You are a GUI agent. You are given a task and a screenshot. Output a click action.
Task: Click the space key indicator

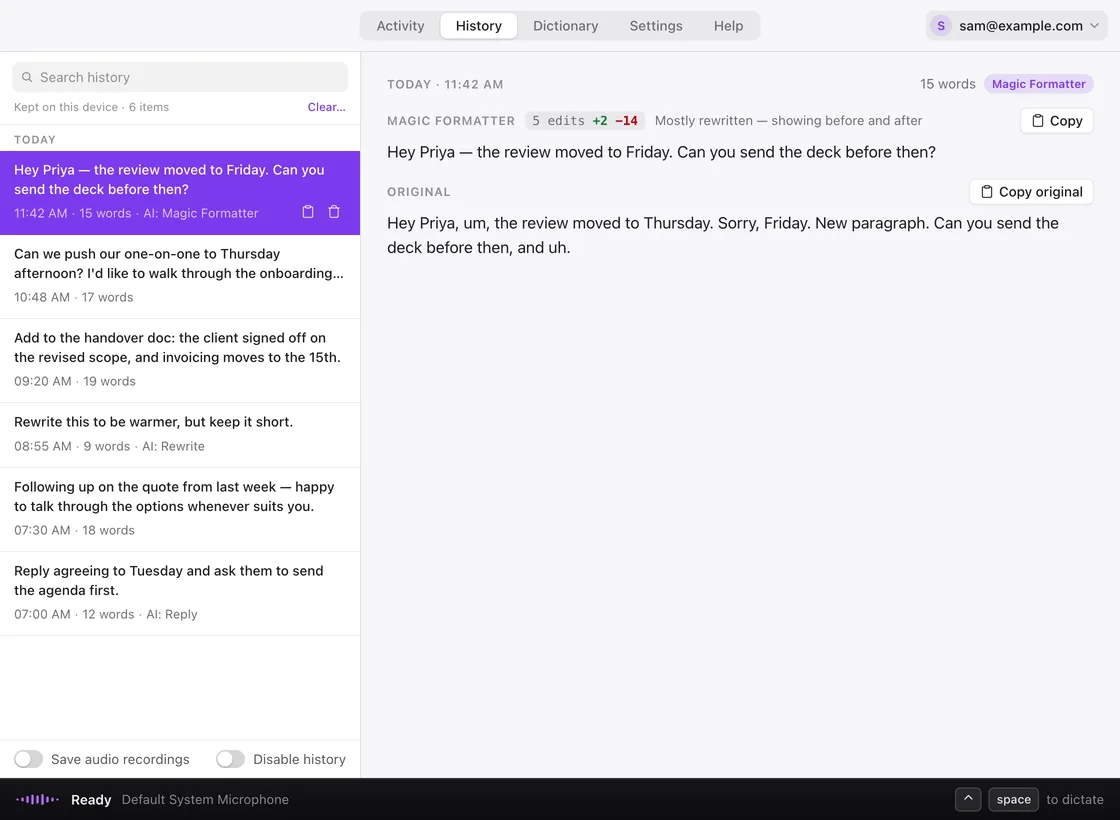[1013, 799]
